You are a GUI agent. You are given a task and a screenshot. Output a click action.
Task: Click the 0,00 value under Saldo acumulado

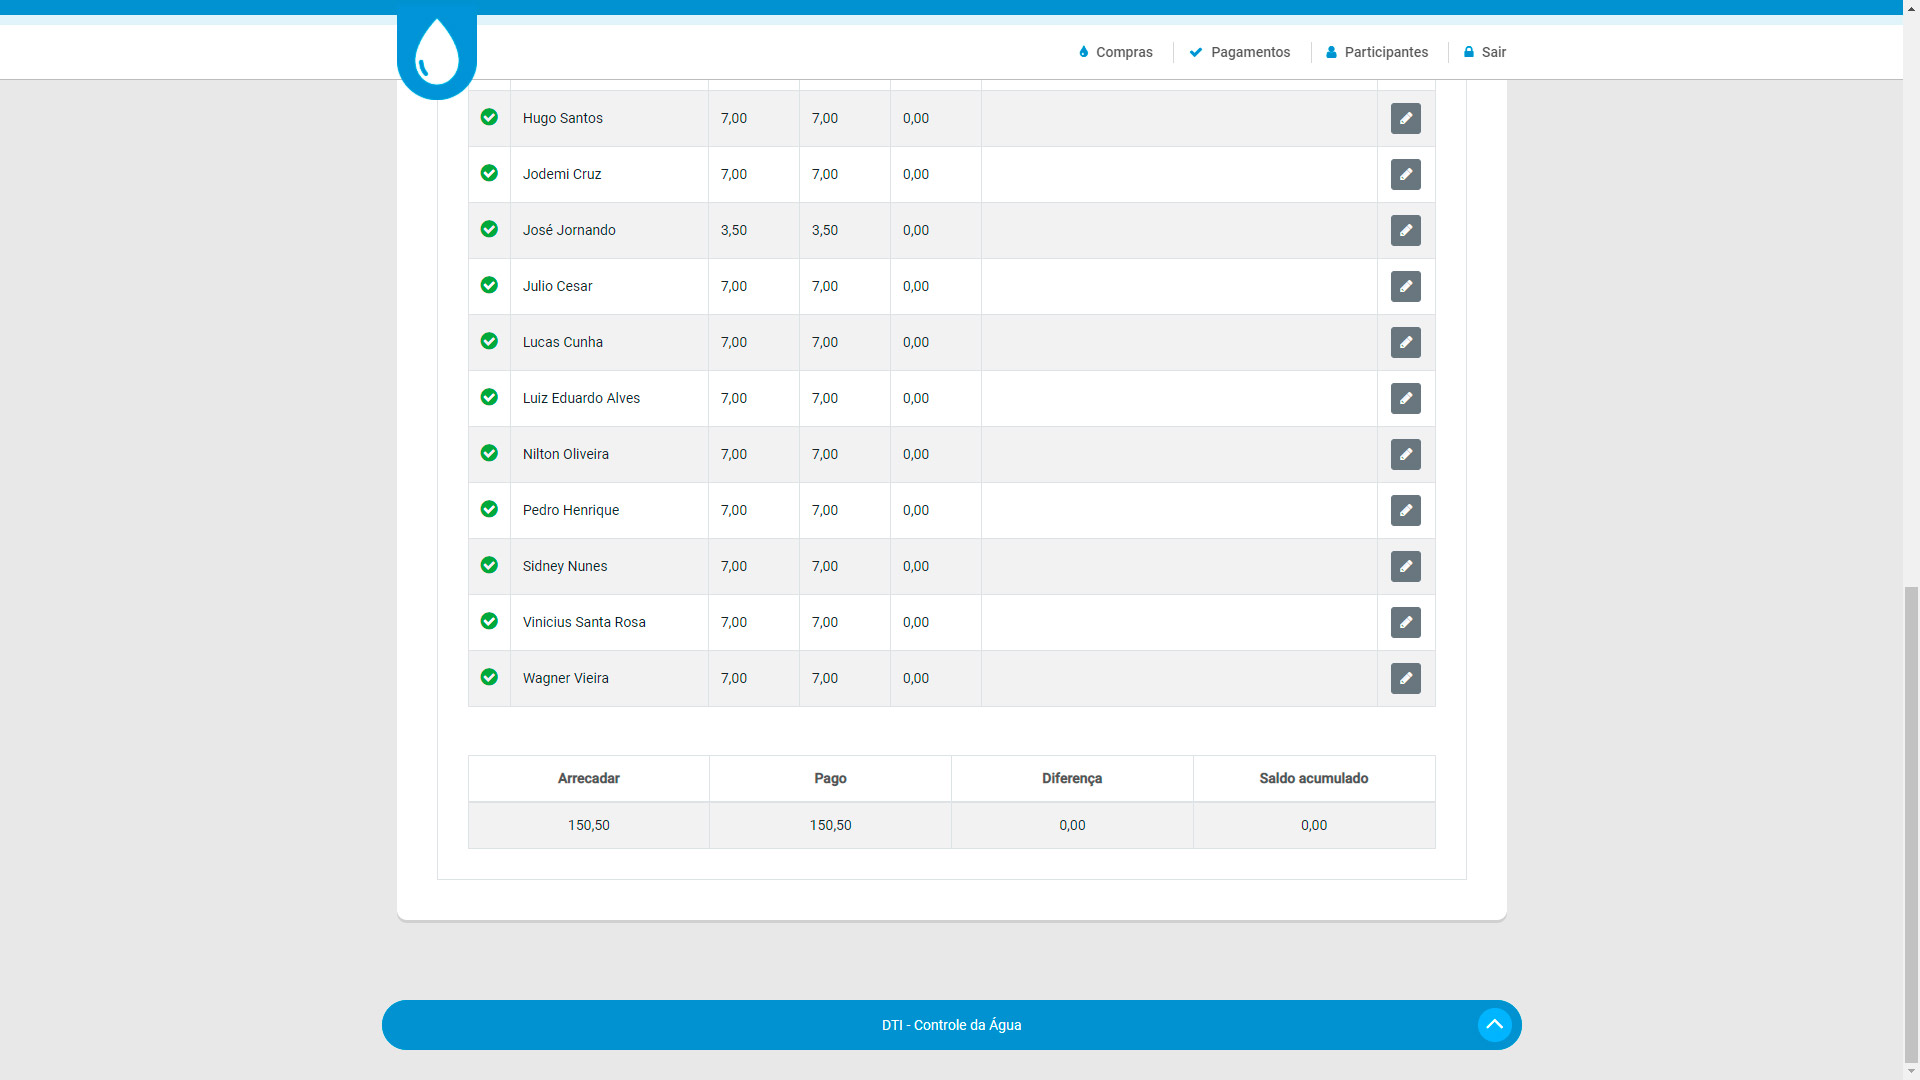click(1314, 825)
